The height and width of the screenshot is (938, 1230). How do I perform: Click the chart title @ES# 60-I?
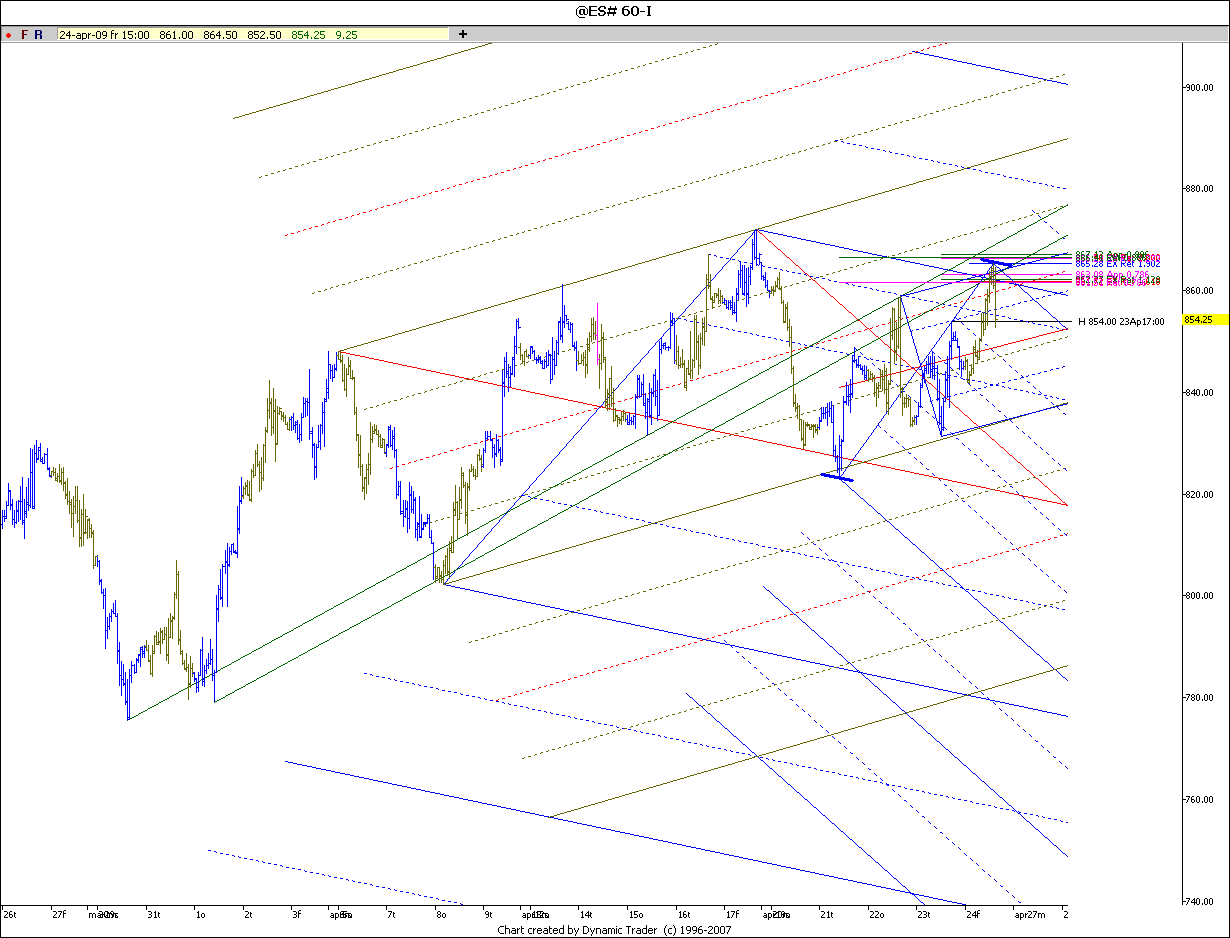[x=615, y=11]
